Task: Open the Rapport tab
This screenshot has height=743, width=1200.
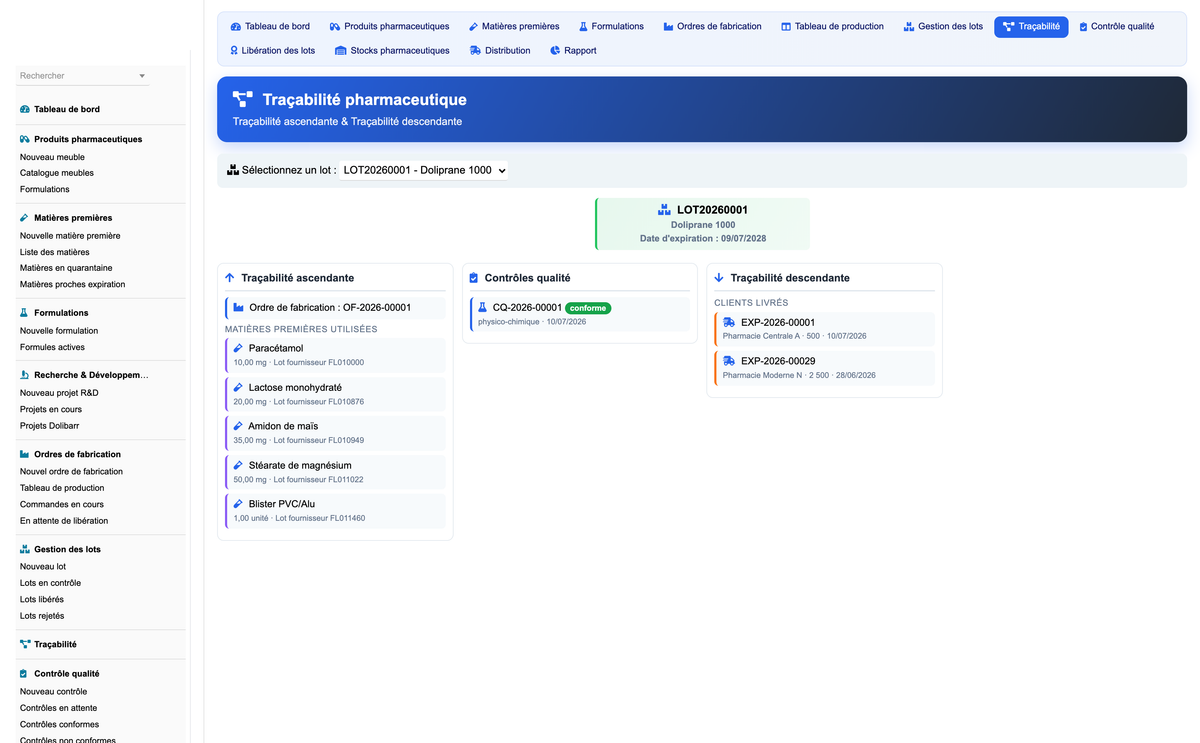Action: click(x=573, y=50)
